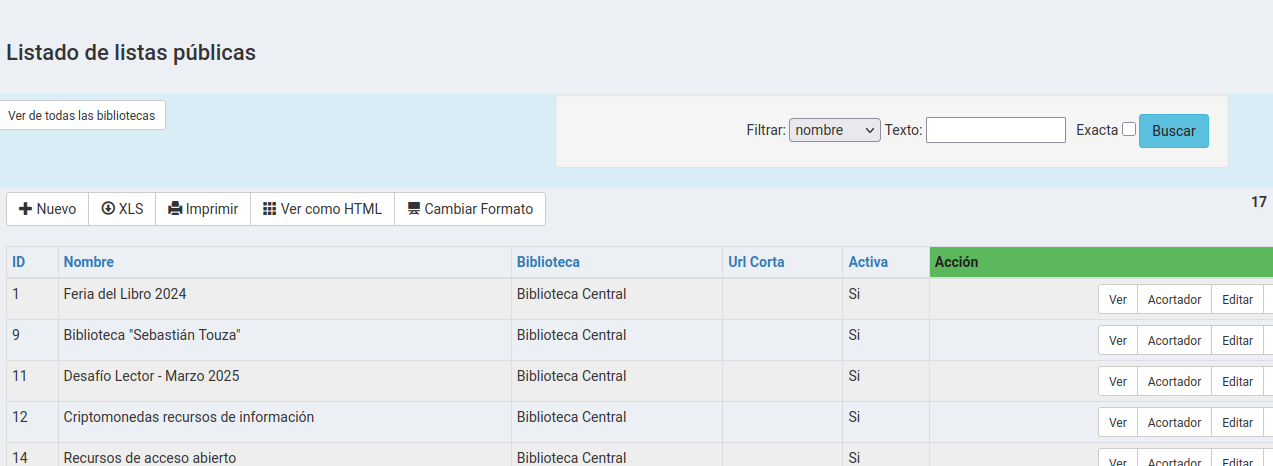This screenshot has width=1273, height=466.
Task: Sort by the Activa column header
Action: point(868,262)
